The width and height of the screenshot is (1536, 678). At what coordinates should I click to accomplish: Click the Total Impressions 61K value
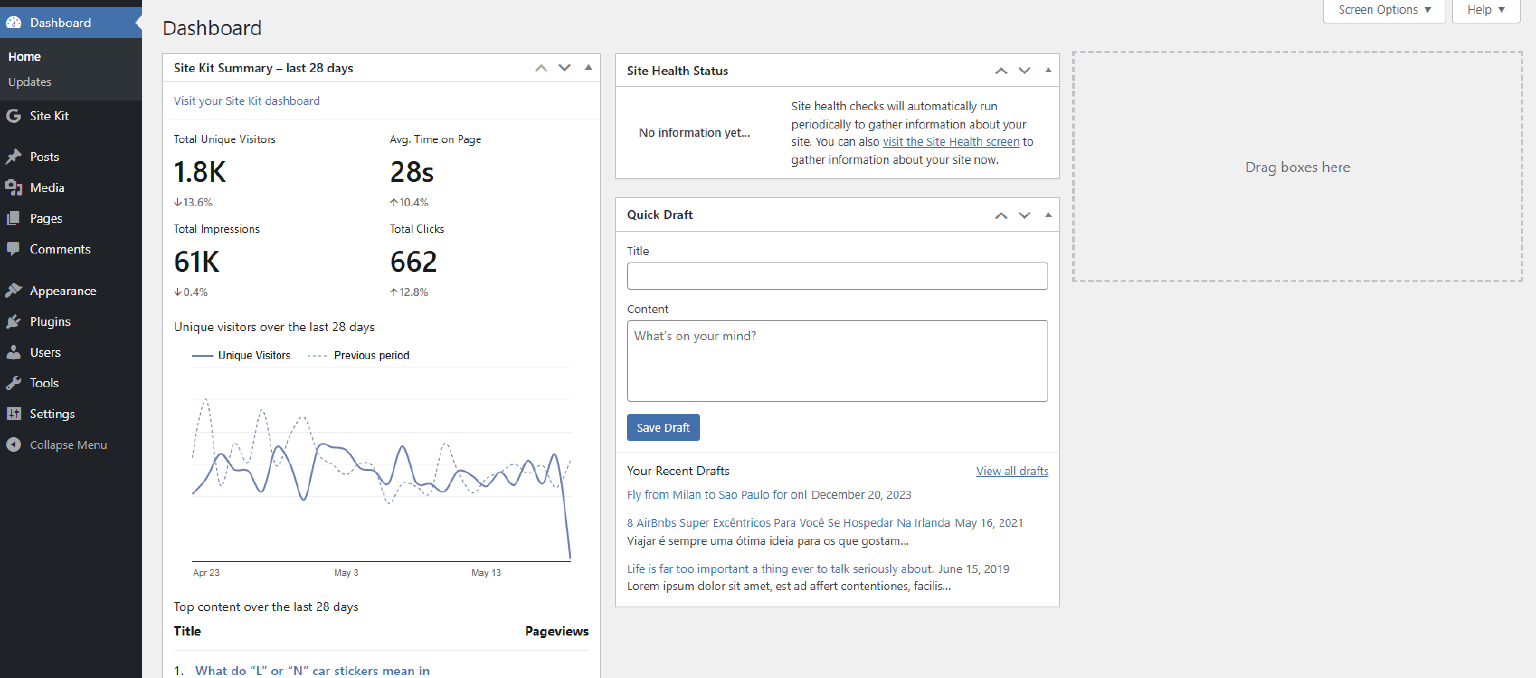click(197, 262)
